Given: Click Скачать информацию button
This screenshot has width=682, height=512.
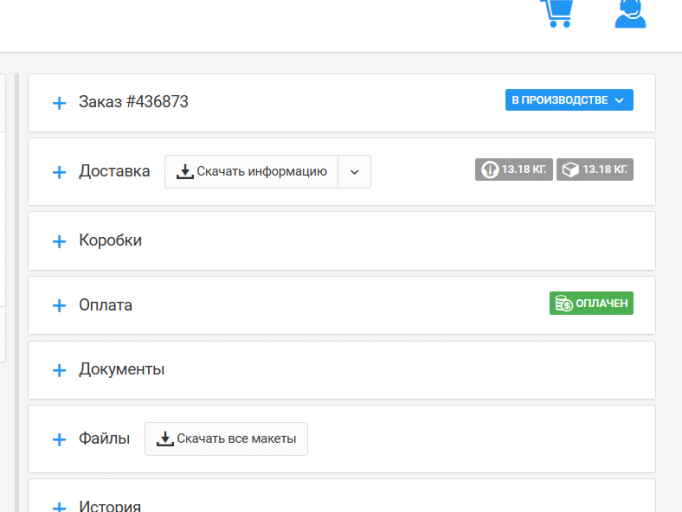Looking at the screenshot, I should [251, 172].
